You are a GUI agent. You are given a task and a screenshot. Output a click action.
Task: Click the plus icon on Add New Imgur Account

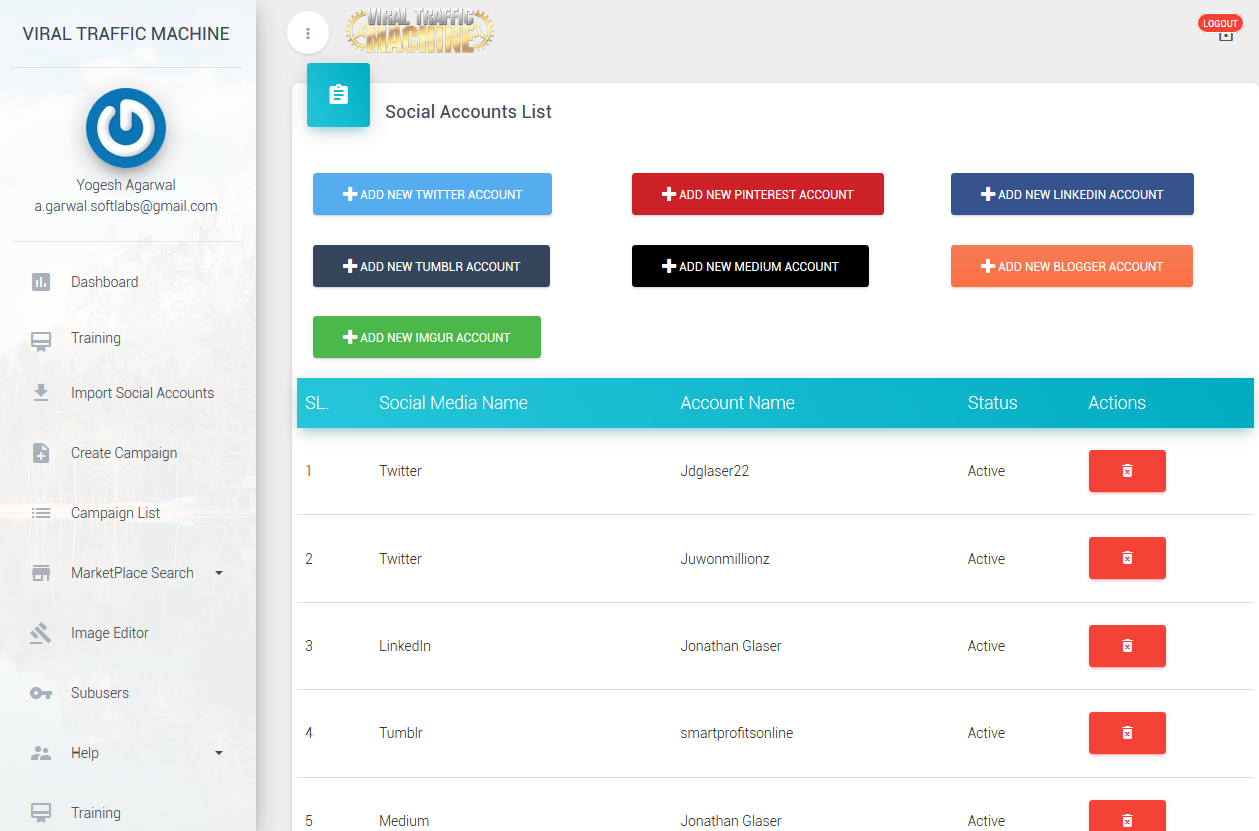350,337
